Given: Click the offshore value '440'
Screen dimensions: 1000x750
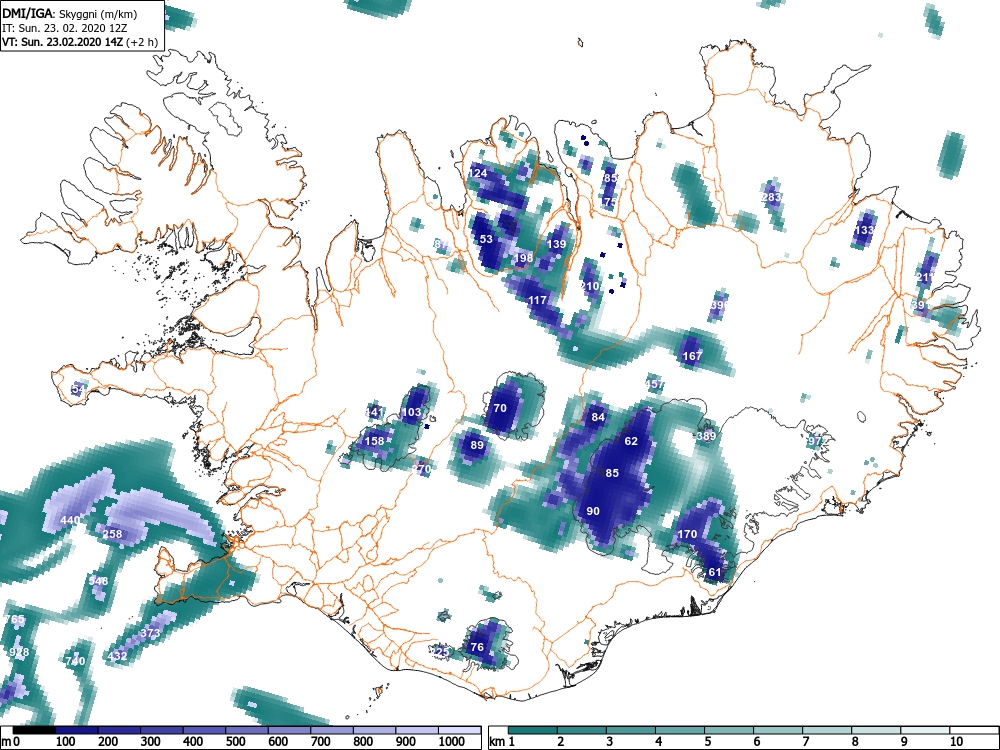Looking at the screenshot, I should coord(70,520).
